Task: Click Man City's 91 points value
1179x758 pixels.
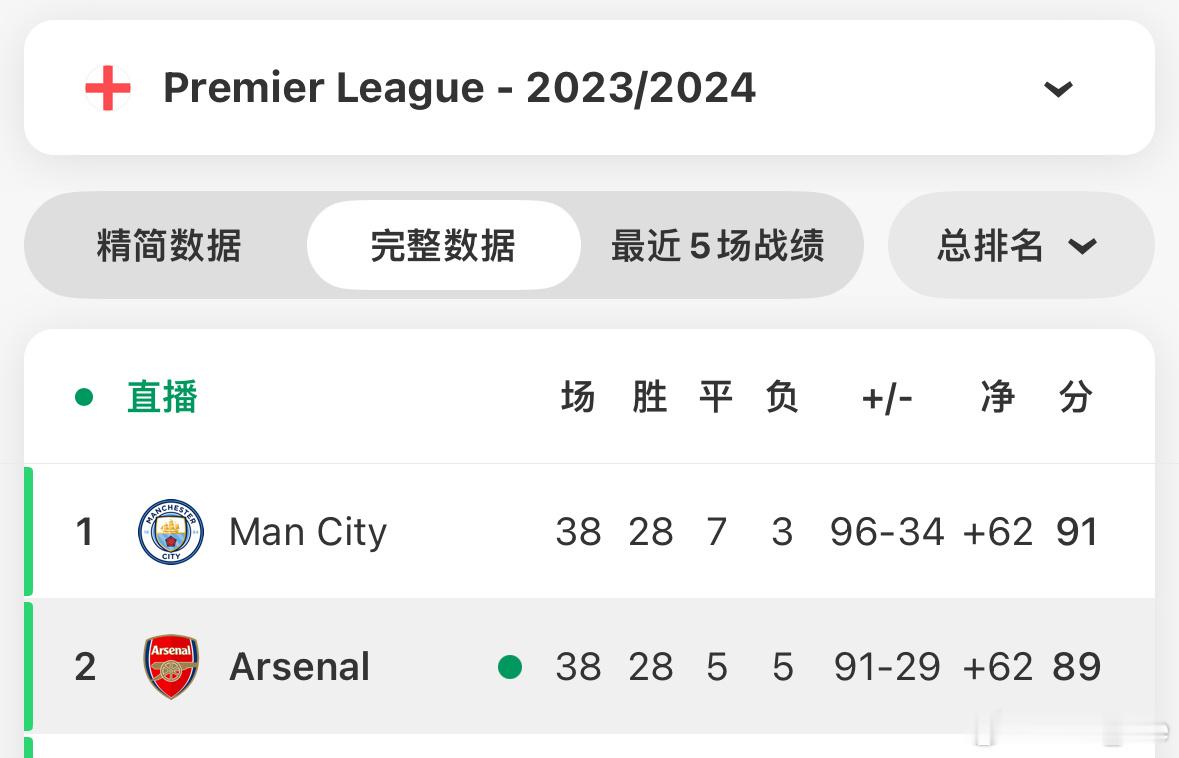Action: [1077, 532]
